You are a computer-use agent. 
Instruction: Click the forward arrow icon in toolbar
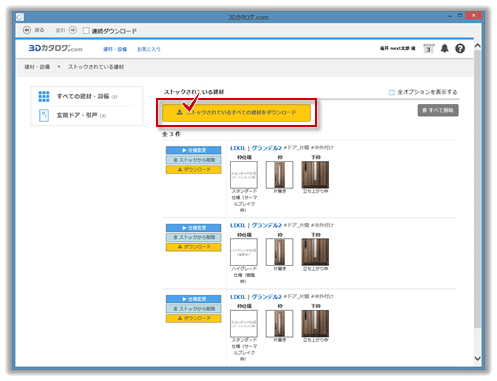point(73,30)
